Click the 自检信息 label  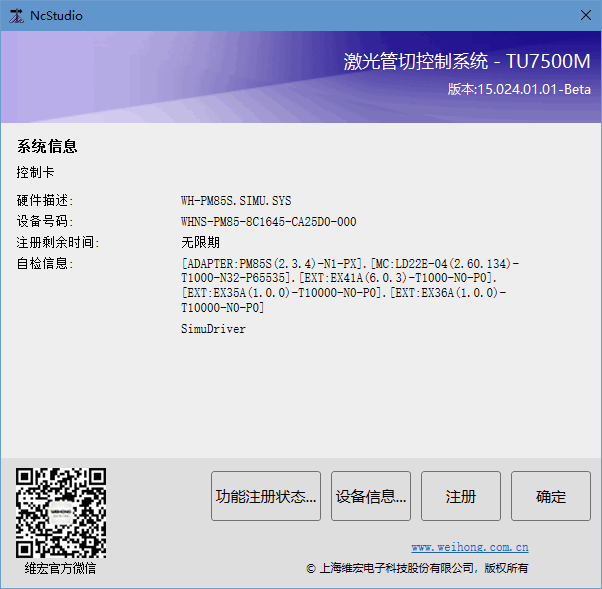coord(45,263)
